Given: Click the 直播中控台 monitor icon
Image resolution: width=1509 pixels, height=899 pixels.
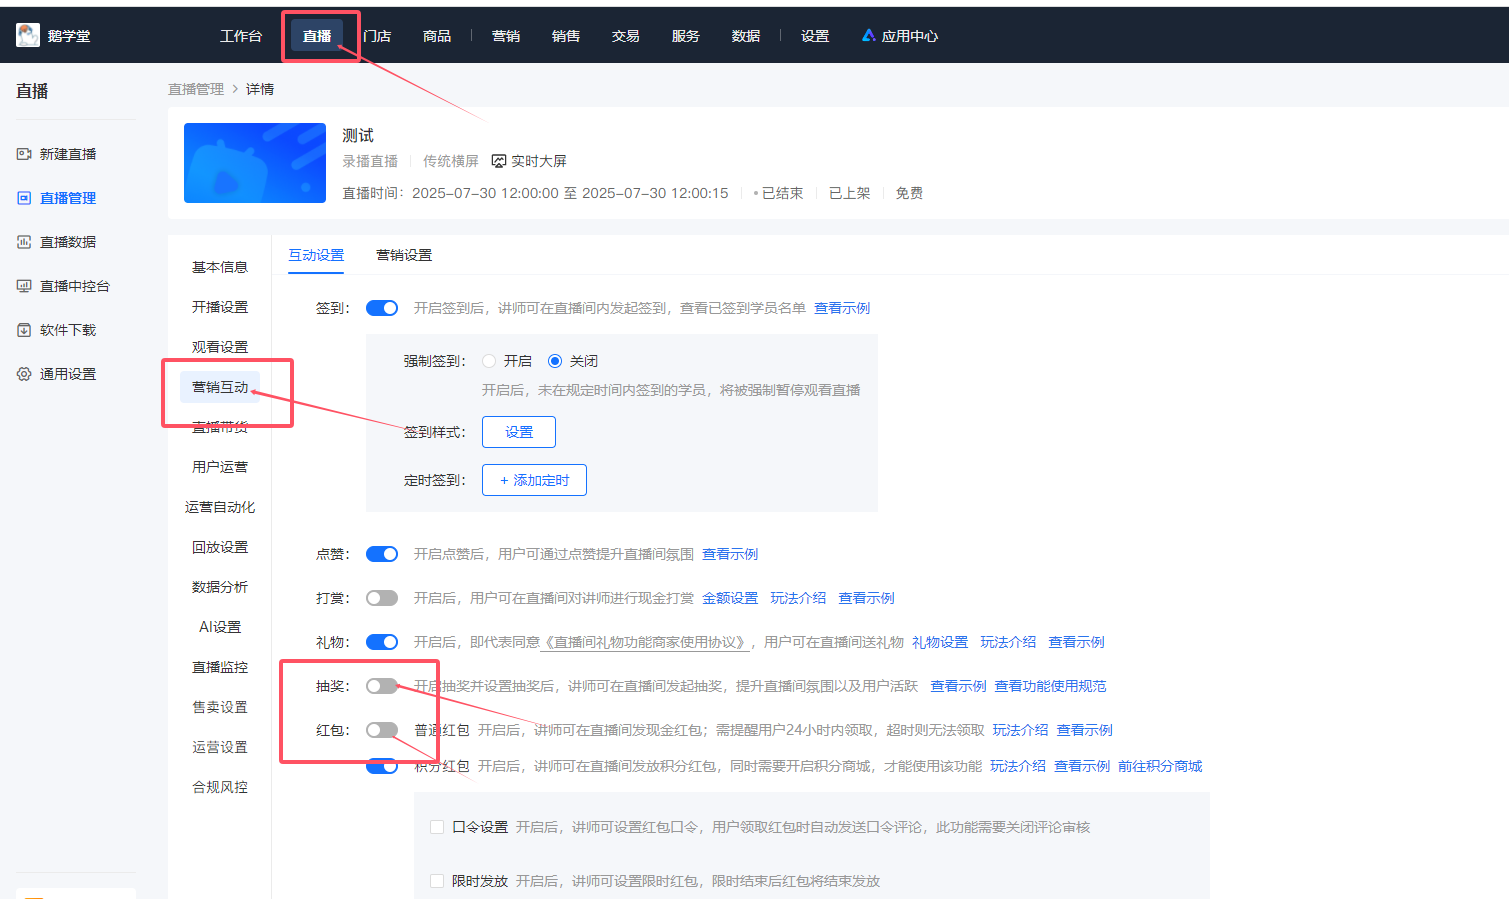Looking at the screenshot, I should (x=24, y=286).
